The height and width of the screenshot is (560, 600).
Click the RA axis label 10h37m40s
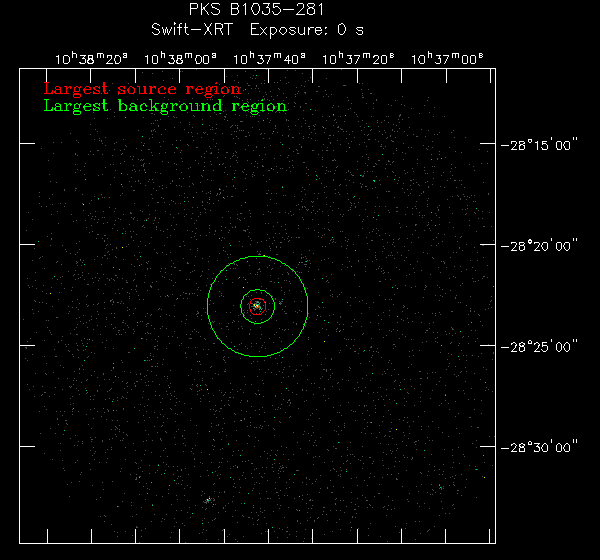(x=269, y=59)
